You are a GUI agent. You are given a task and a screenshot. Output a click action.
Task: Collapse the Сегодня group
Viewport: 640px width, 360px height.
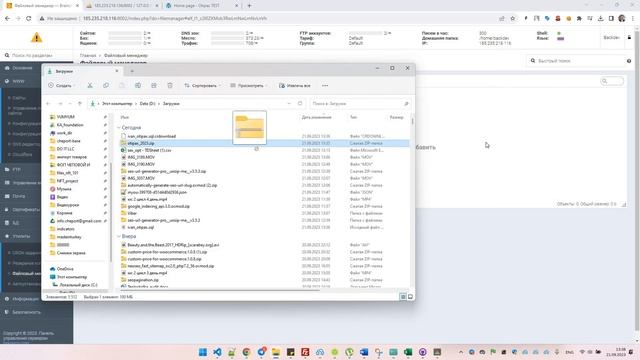pyautogui.click(x=119, y=128)
